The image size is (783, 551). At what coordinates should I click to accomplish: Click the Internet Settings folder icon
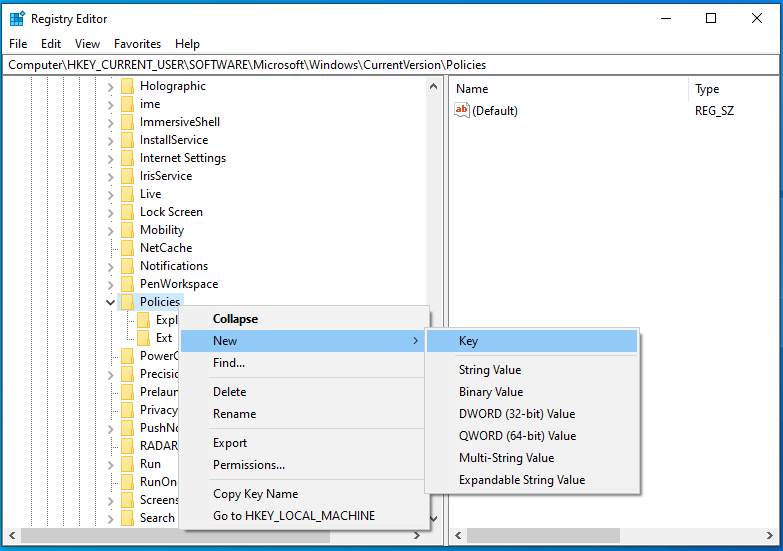(x=127, y=158)
